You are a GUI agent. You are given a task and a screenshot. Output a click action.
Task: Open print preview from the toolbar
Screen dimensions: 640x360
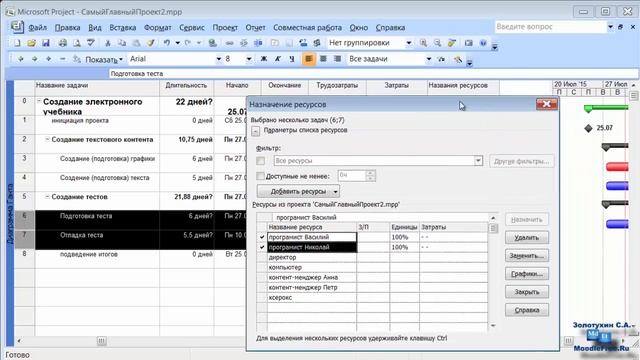coord(77,43)
